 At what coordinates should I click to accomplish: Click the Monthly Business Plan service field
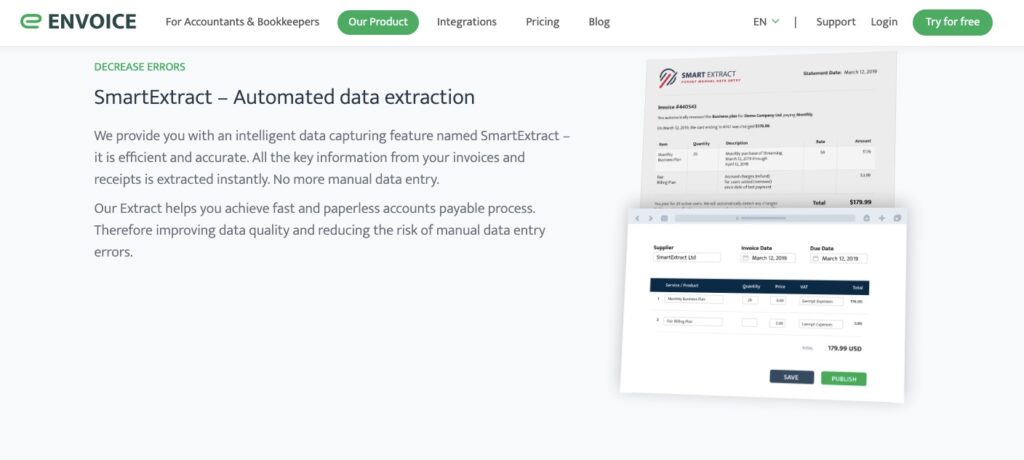click(x=694, y=299)
